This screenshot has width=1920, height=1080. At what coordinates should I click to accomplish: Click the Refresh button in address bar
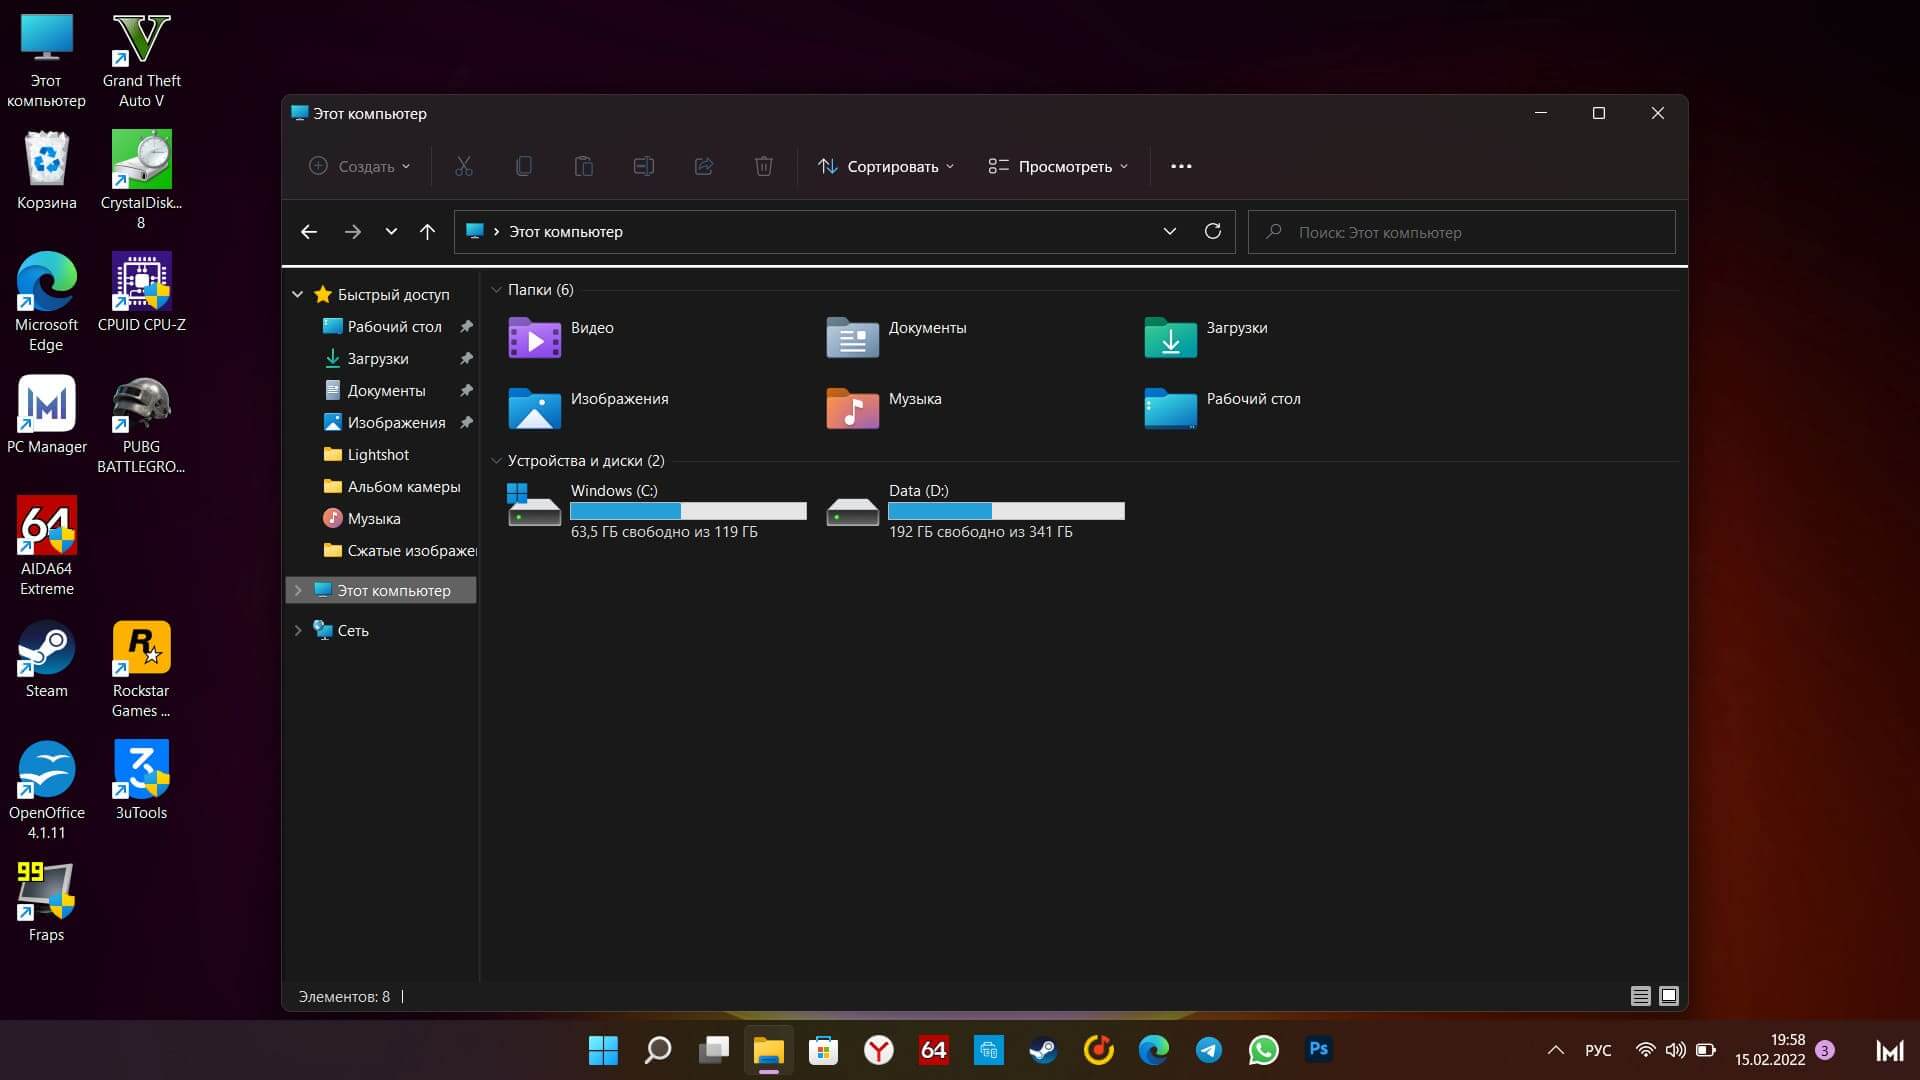tap(1212, 231)
